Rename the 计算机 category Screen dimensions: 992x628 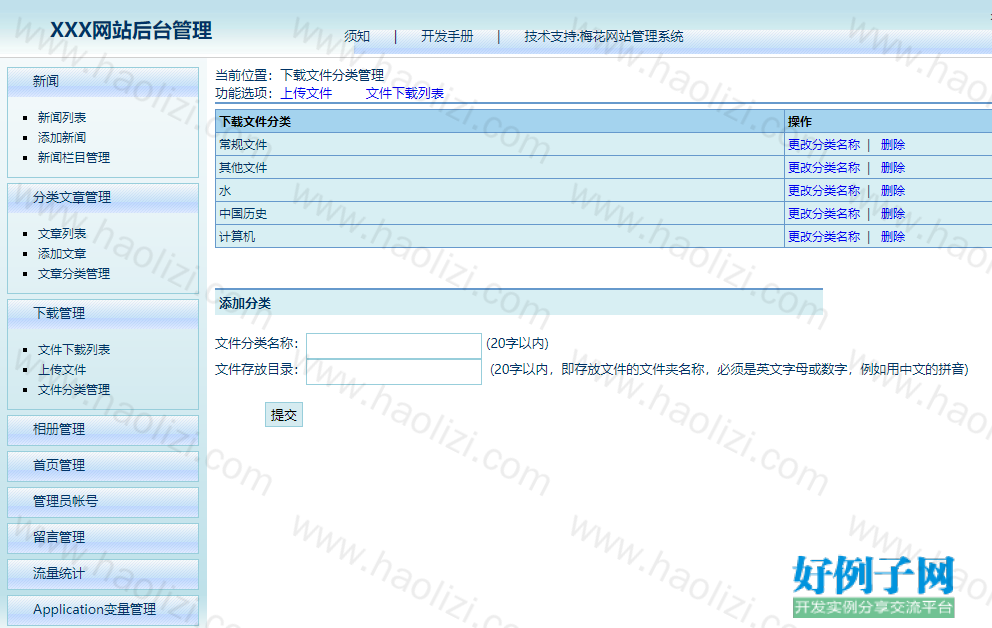[824, 237]
